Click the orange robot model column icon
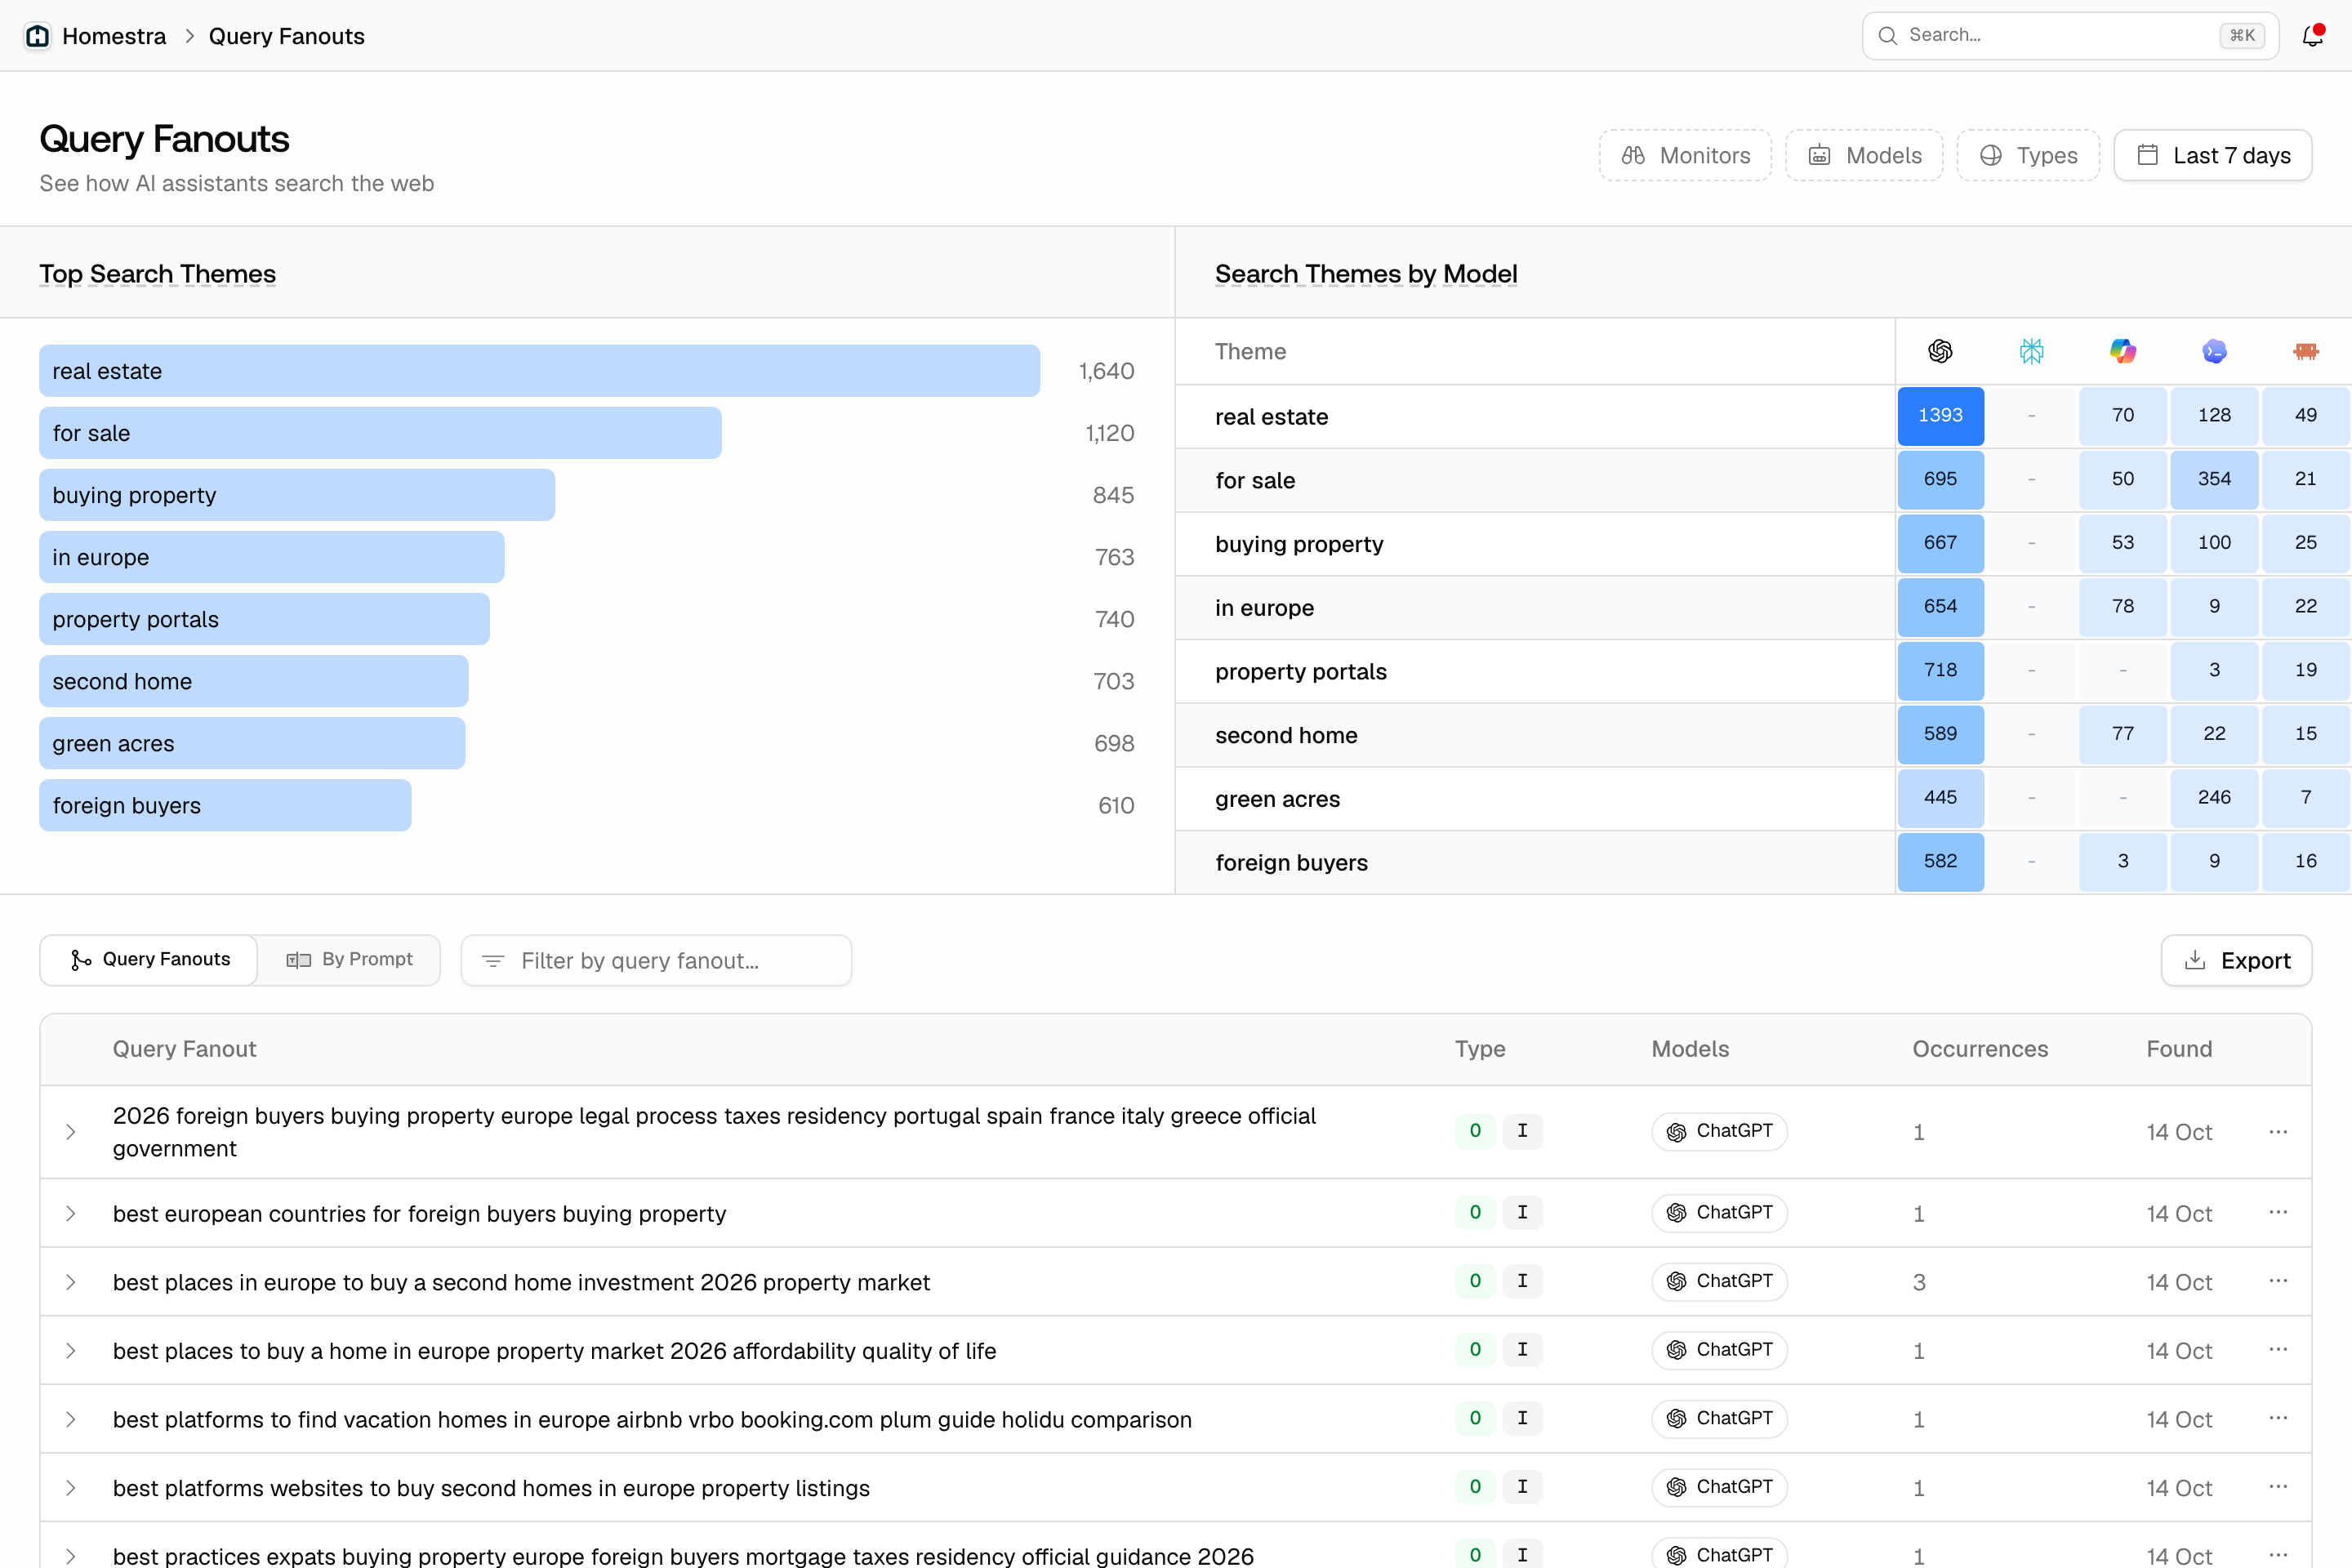This screenshot has width=2352, height=1568. point(2306,351)
